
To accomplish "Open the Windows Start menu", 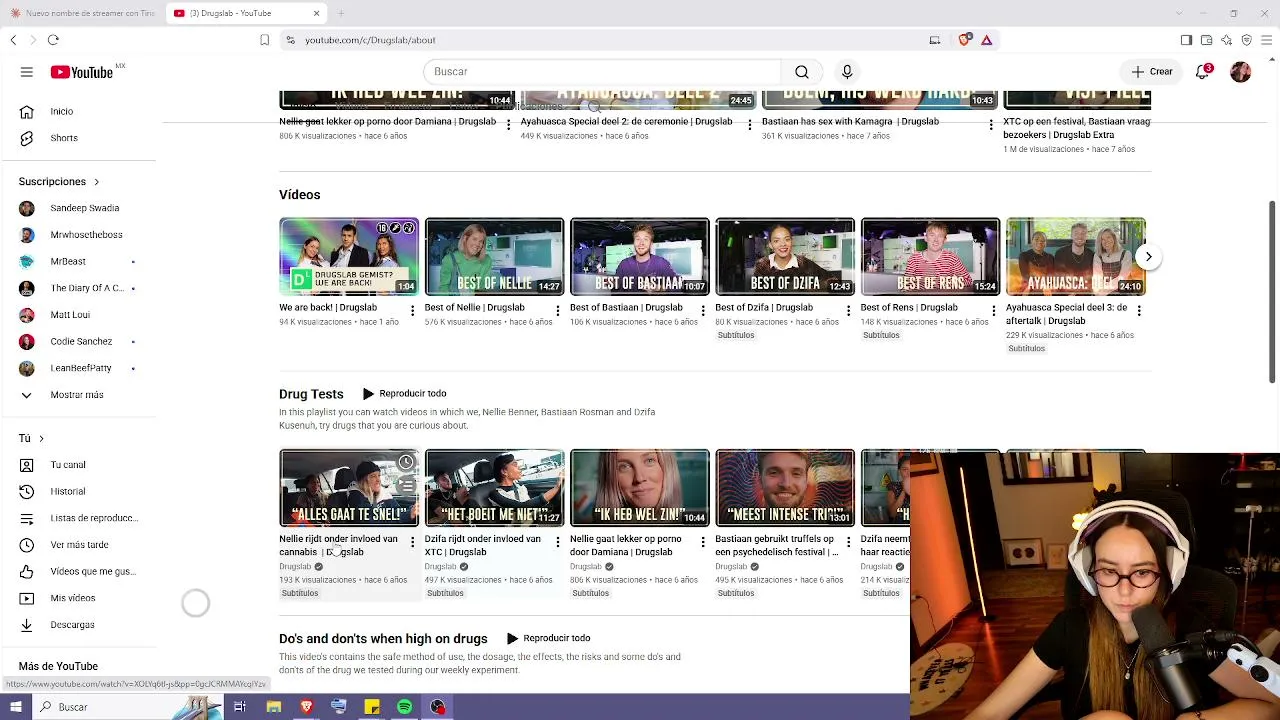I will 15,707.
